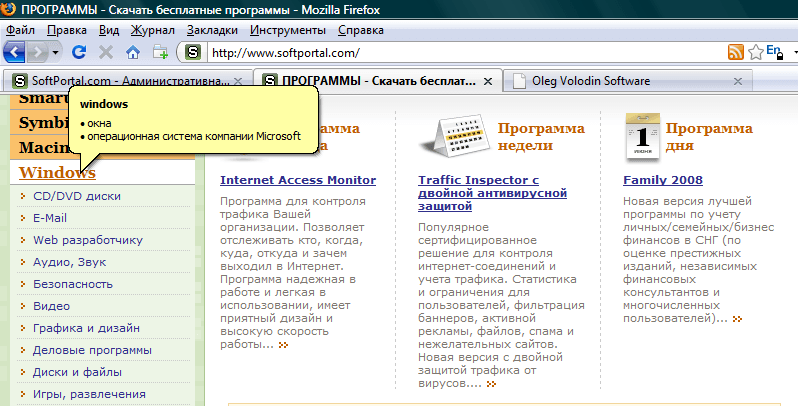
Task: Click the Macin category heading behind the tooltip
Action: pos(43,148)
